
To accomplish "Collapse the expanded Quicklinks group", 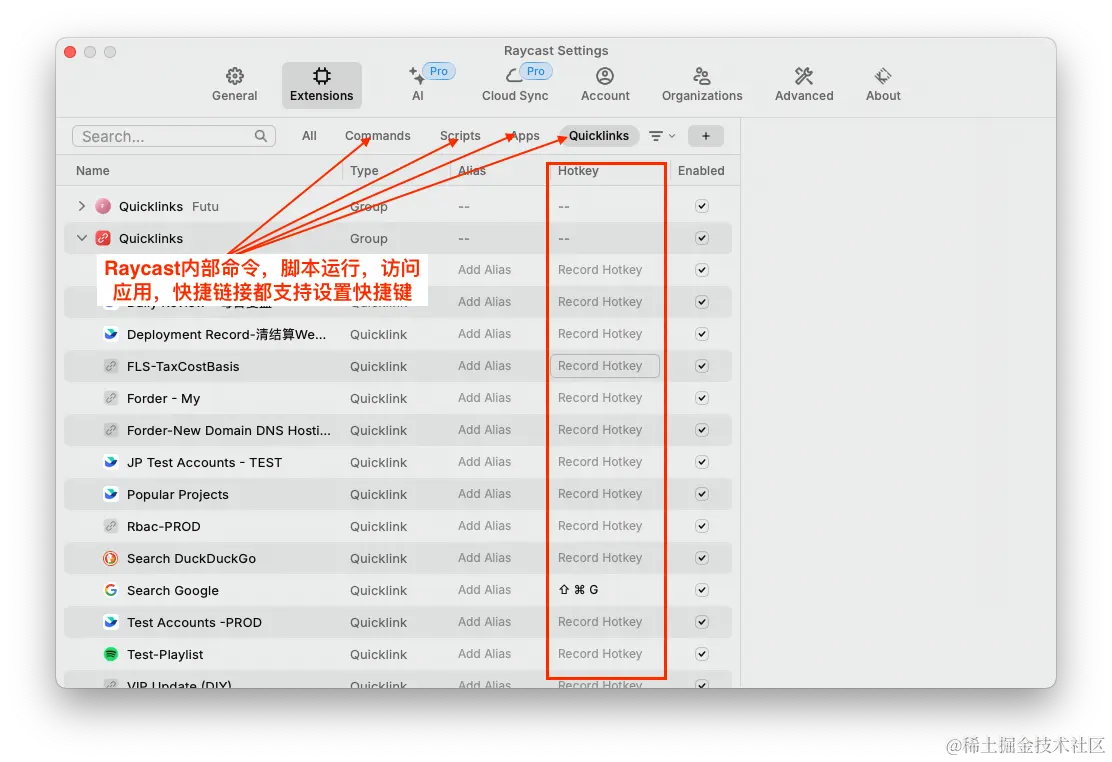I will tap(82, 238).
